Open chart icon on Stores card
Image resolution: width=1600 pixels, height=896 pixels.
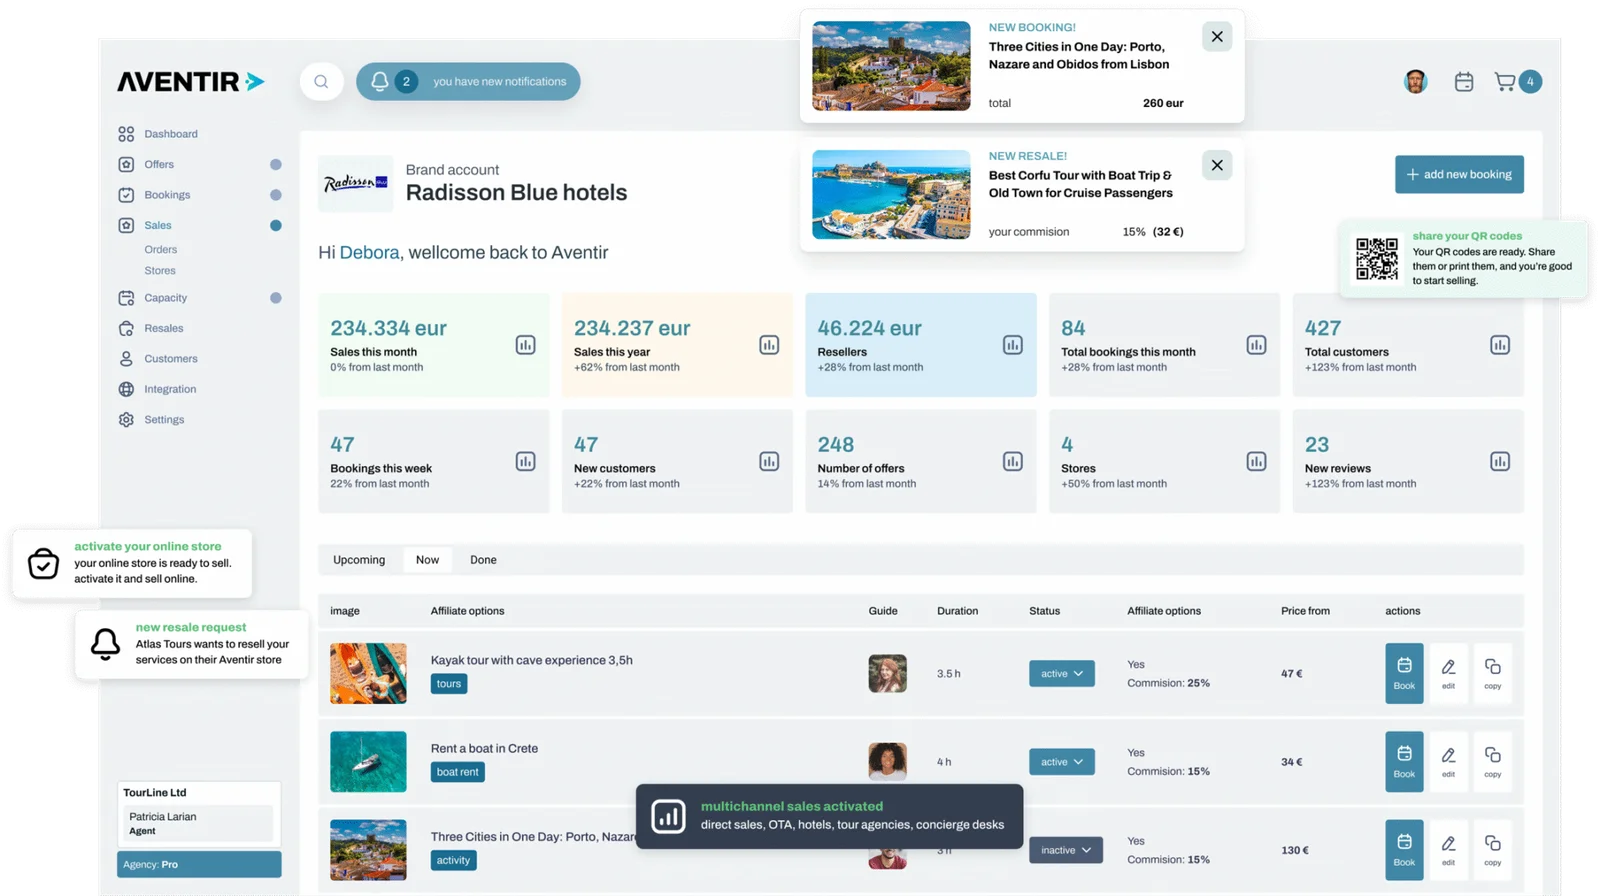pos(1256,461)
